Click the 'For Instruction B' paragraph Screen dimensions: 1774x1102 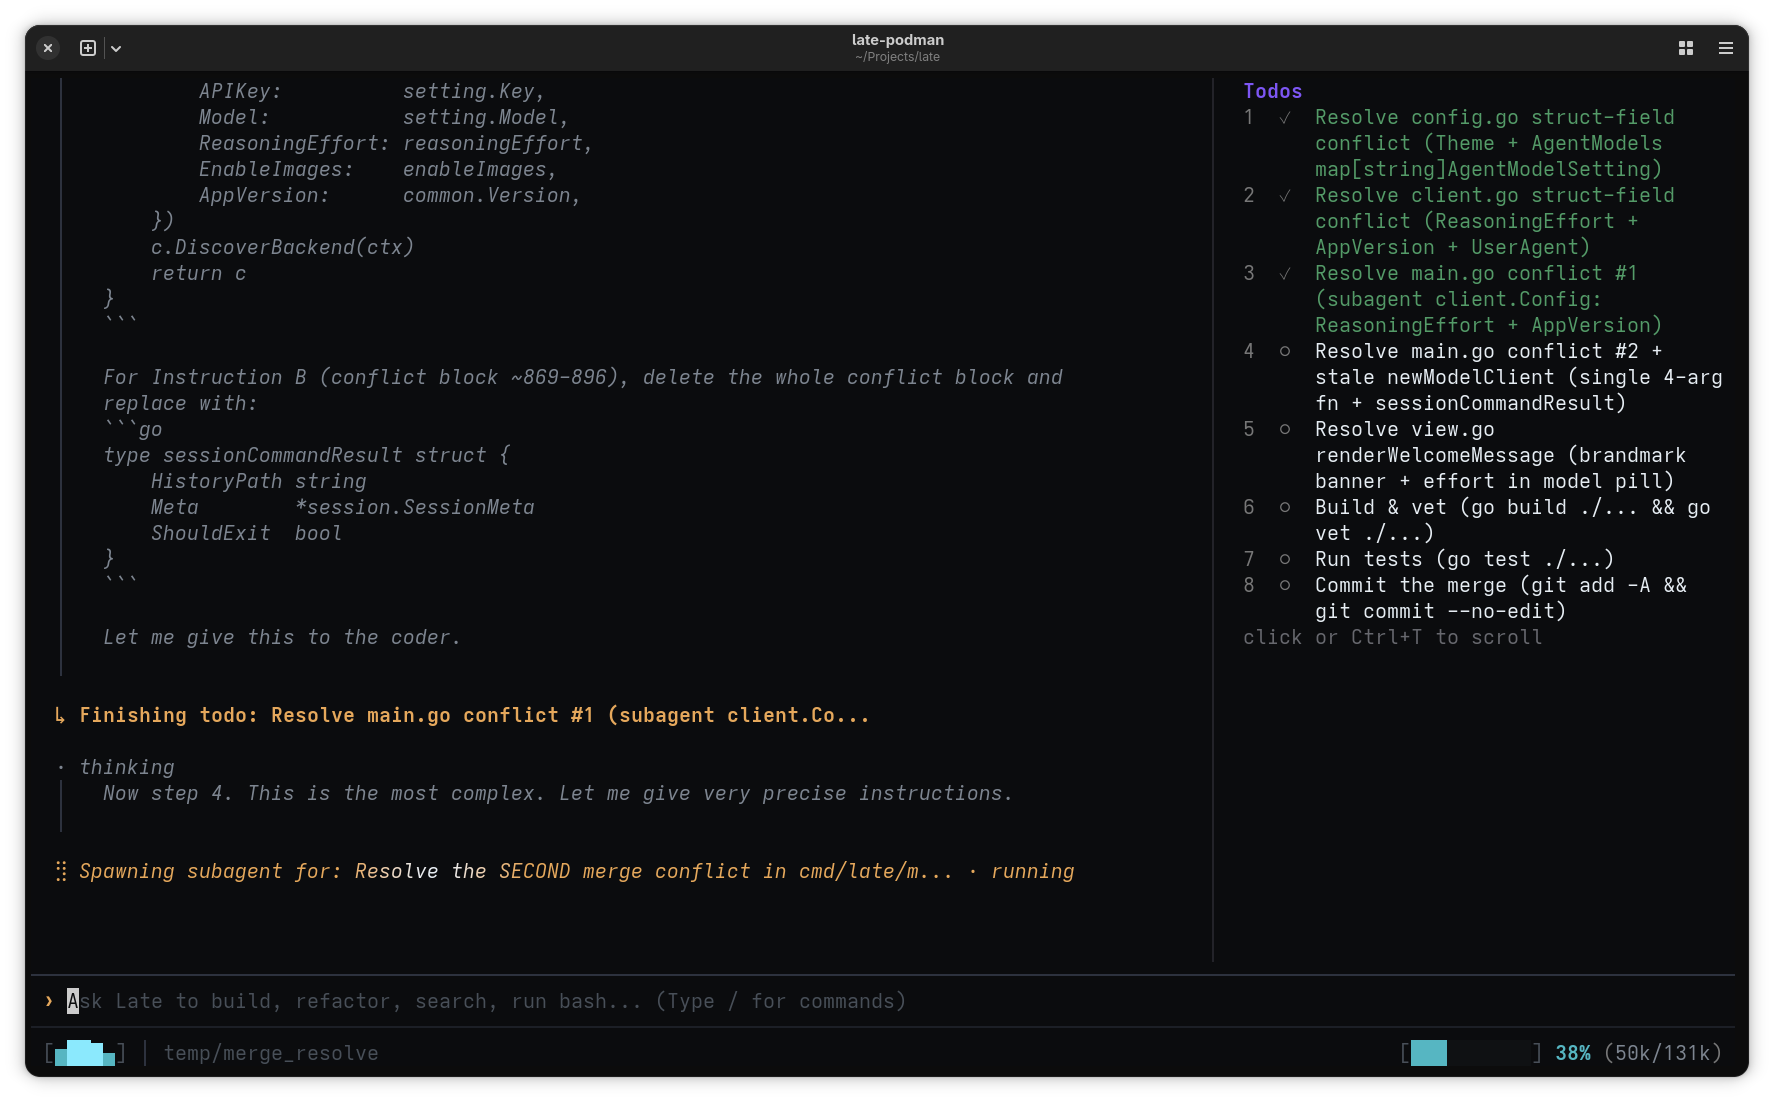pyautogui.click(x=582, y=390)
